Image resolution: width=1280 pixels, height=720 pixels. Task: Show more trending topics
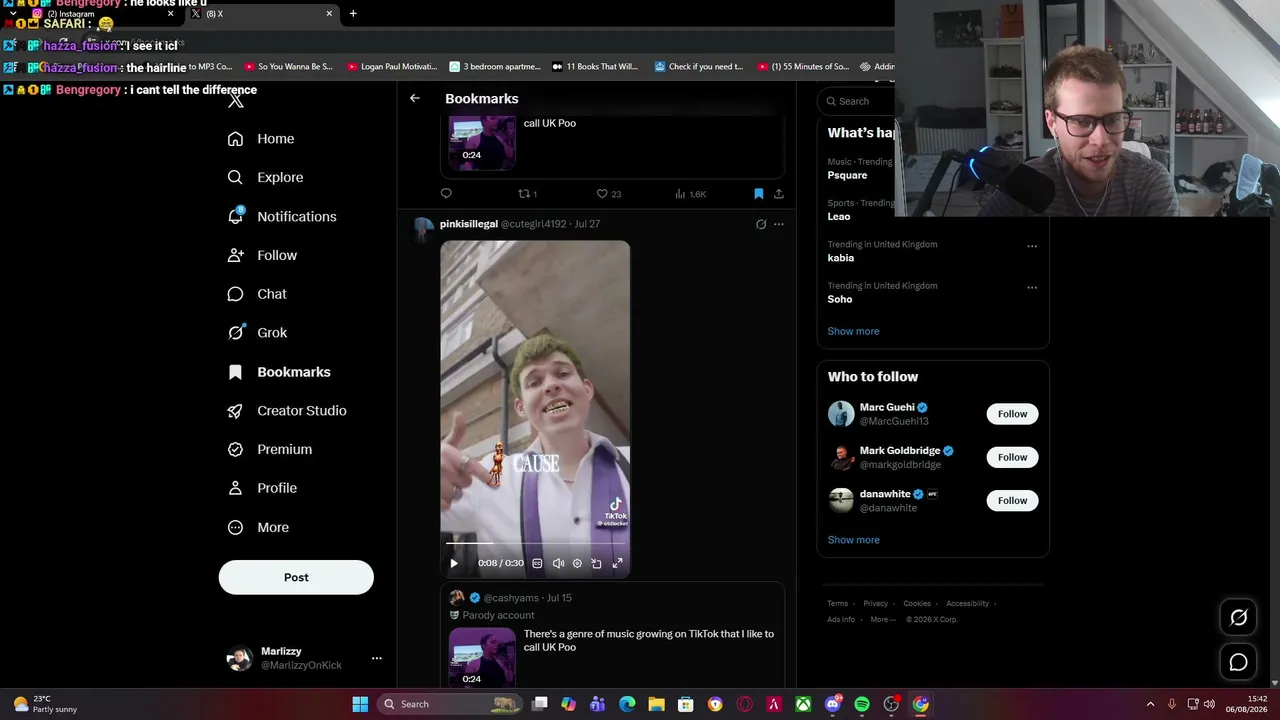point(853,331)
